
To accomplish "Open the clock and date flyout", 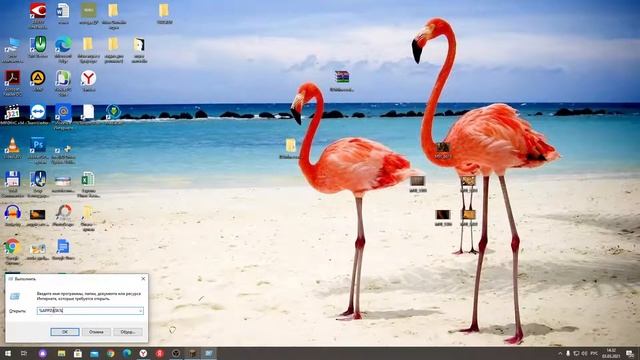I will [611, 353].
